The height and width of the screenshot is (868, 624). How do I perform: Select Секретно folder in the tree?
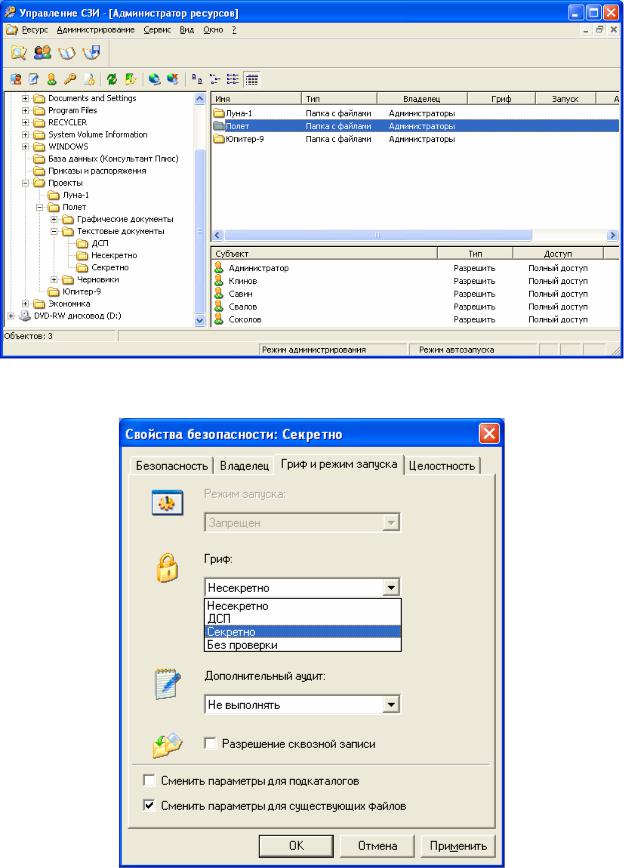pyautogui.click(x=110, y=267)
